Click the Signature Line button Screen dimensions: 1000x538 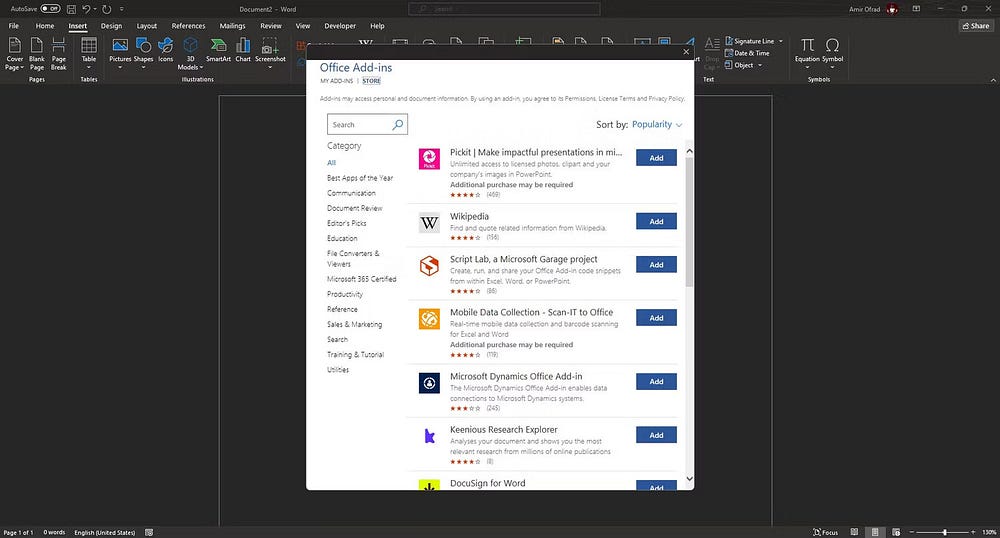[749, 41]
